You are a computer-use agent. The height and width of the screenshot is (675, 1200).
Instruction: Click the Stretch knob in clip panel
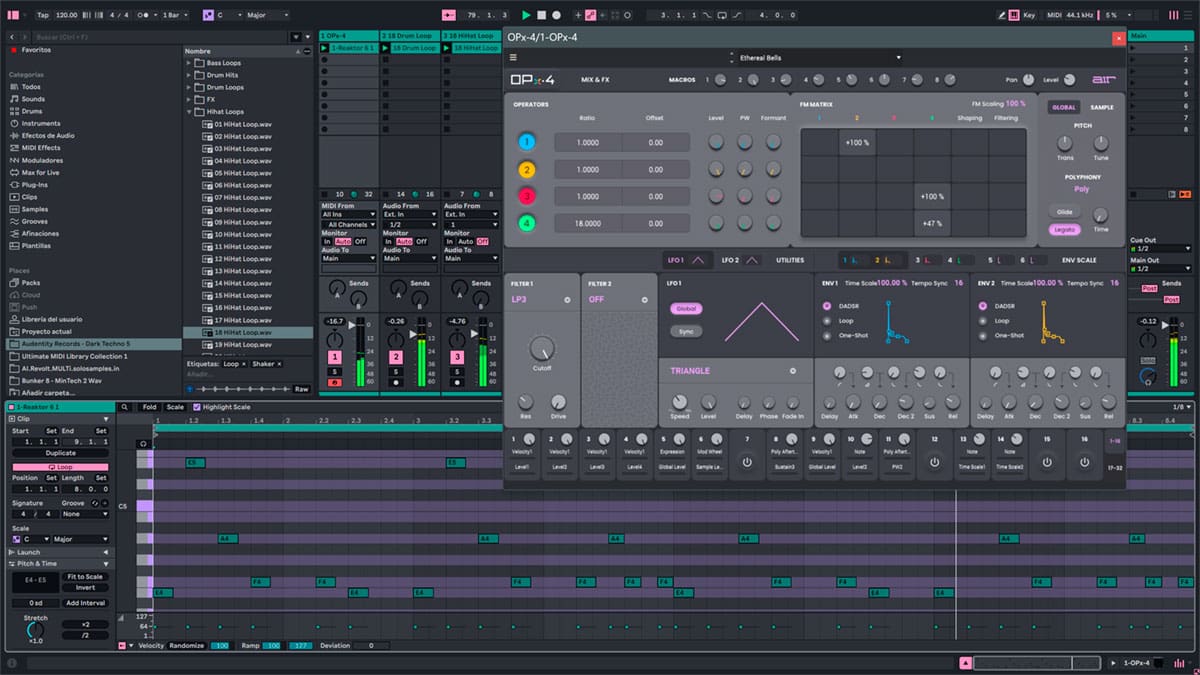click(35, 628)
